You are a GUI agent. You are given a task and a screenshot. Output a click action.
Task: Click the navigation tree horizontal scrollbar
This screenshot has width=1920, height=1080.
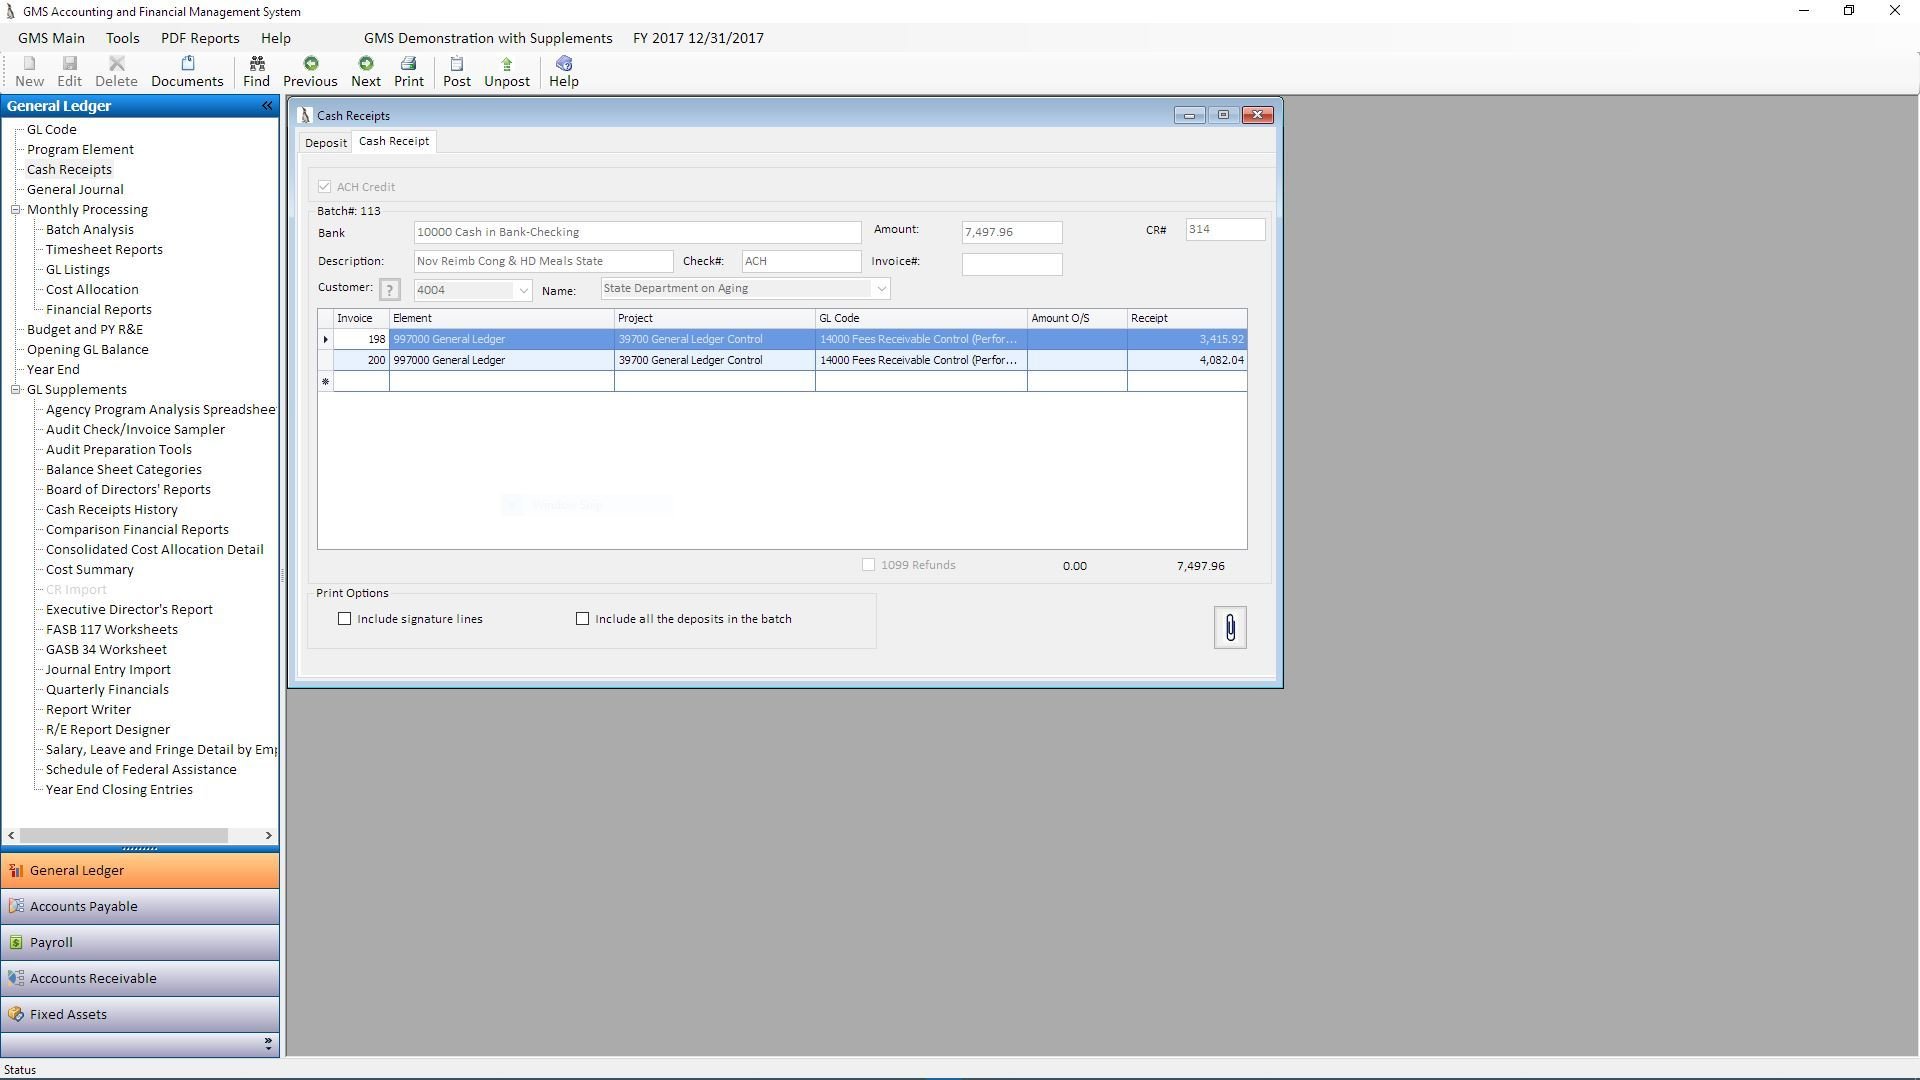click(x=124, y=835)
